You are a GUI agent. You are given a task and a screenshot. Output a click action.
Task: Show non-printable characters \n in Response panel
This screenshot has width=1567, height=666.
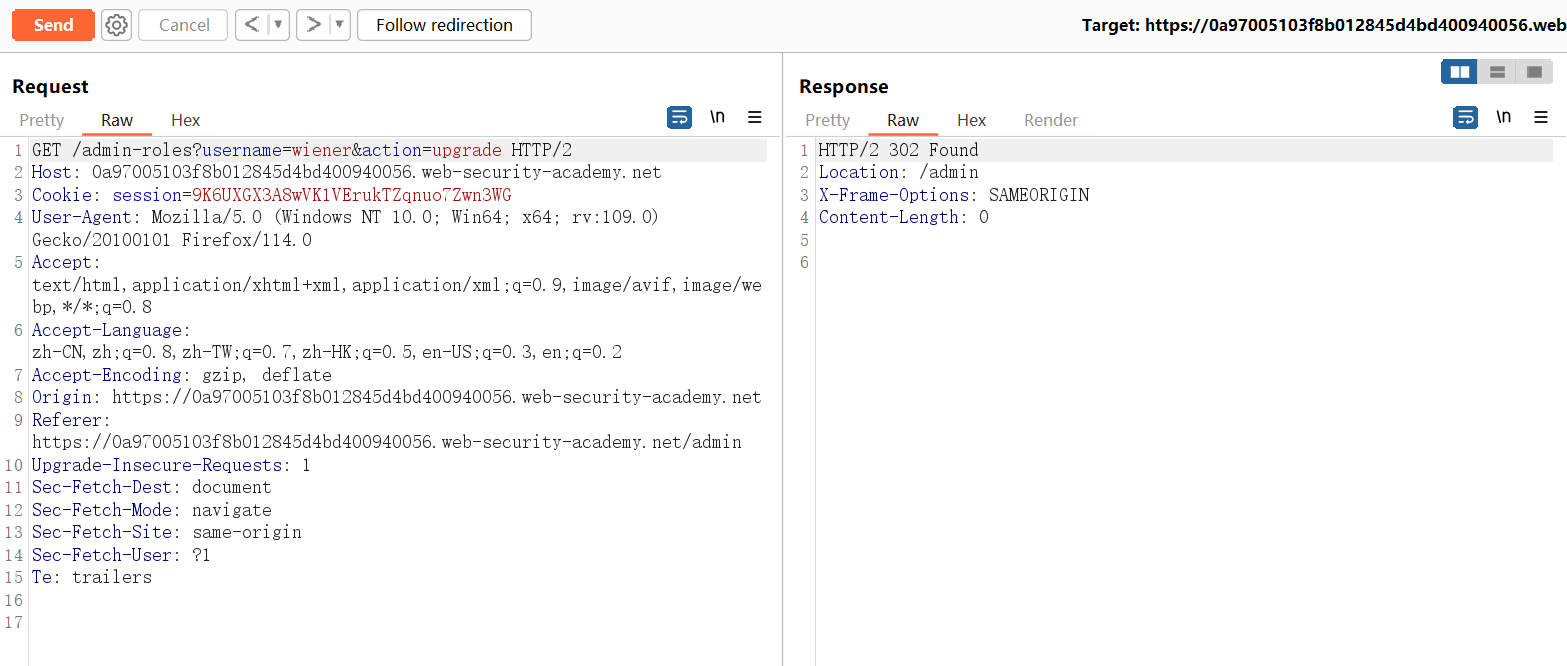point(1503,117)
